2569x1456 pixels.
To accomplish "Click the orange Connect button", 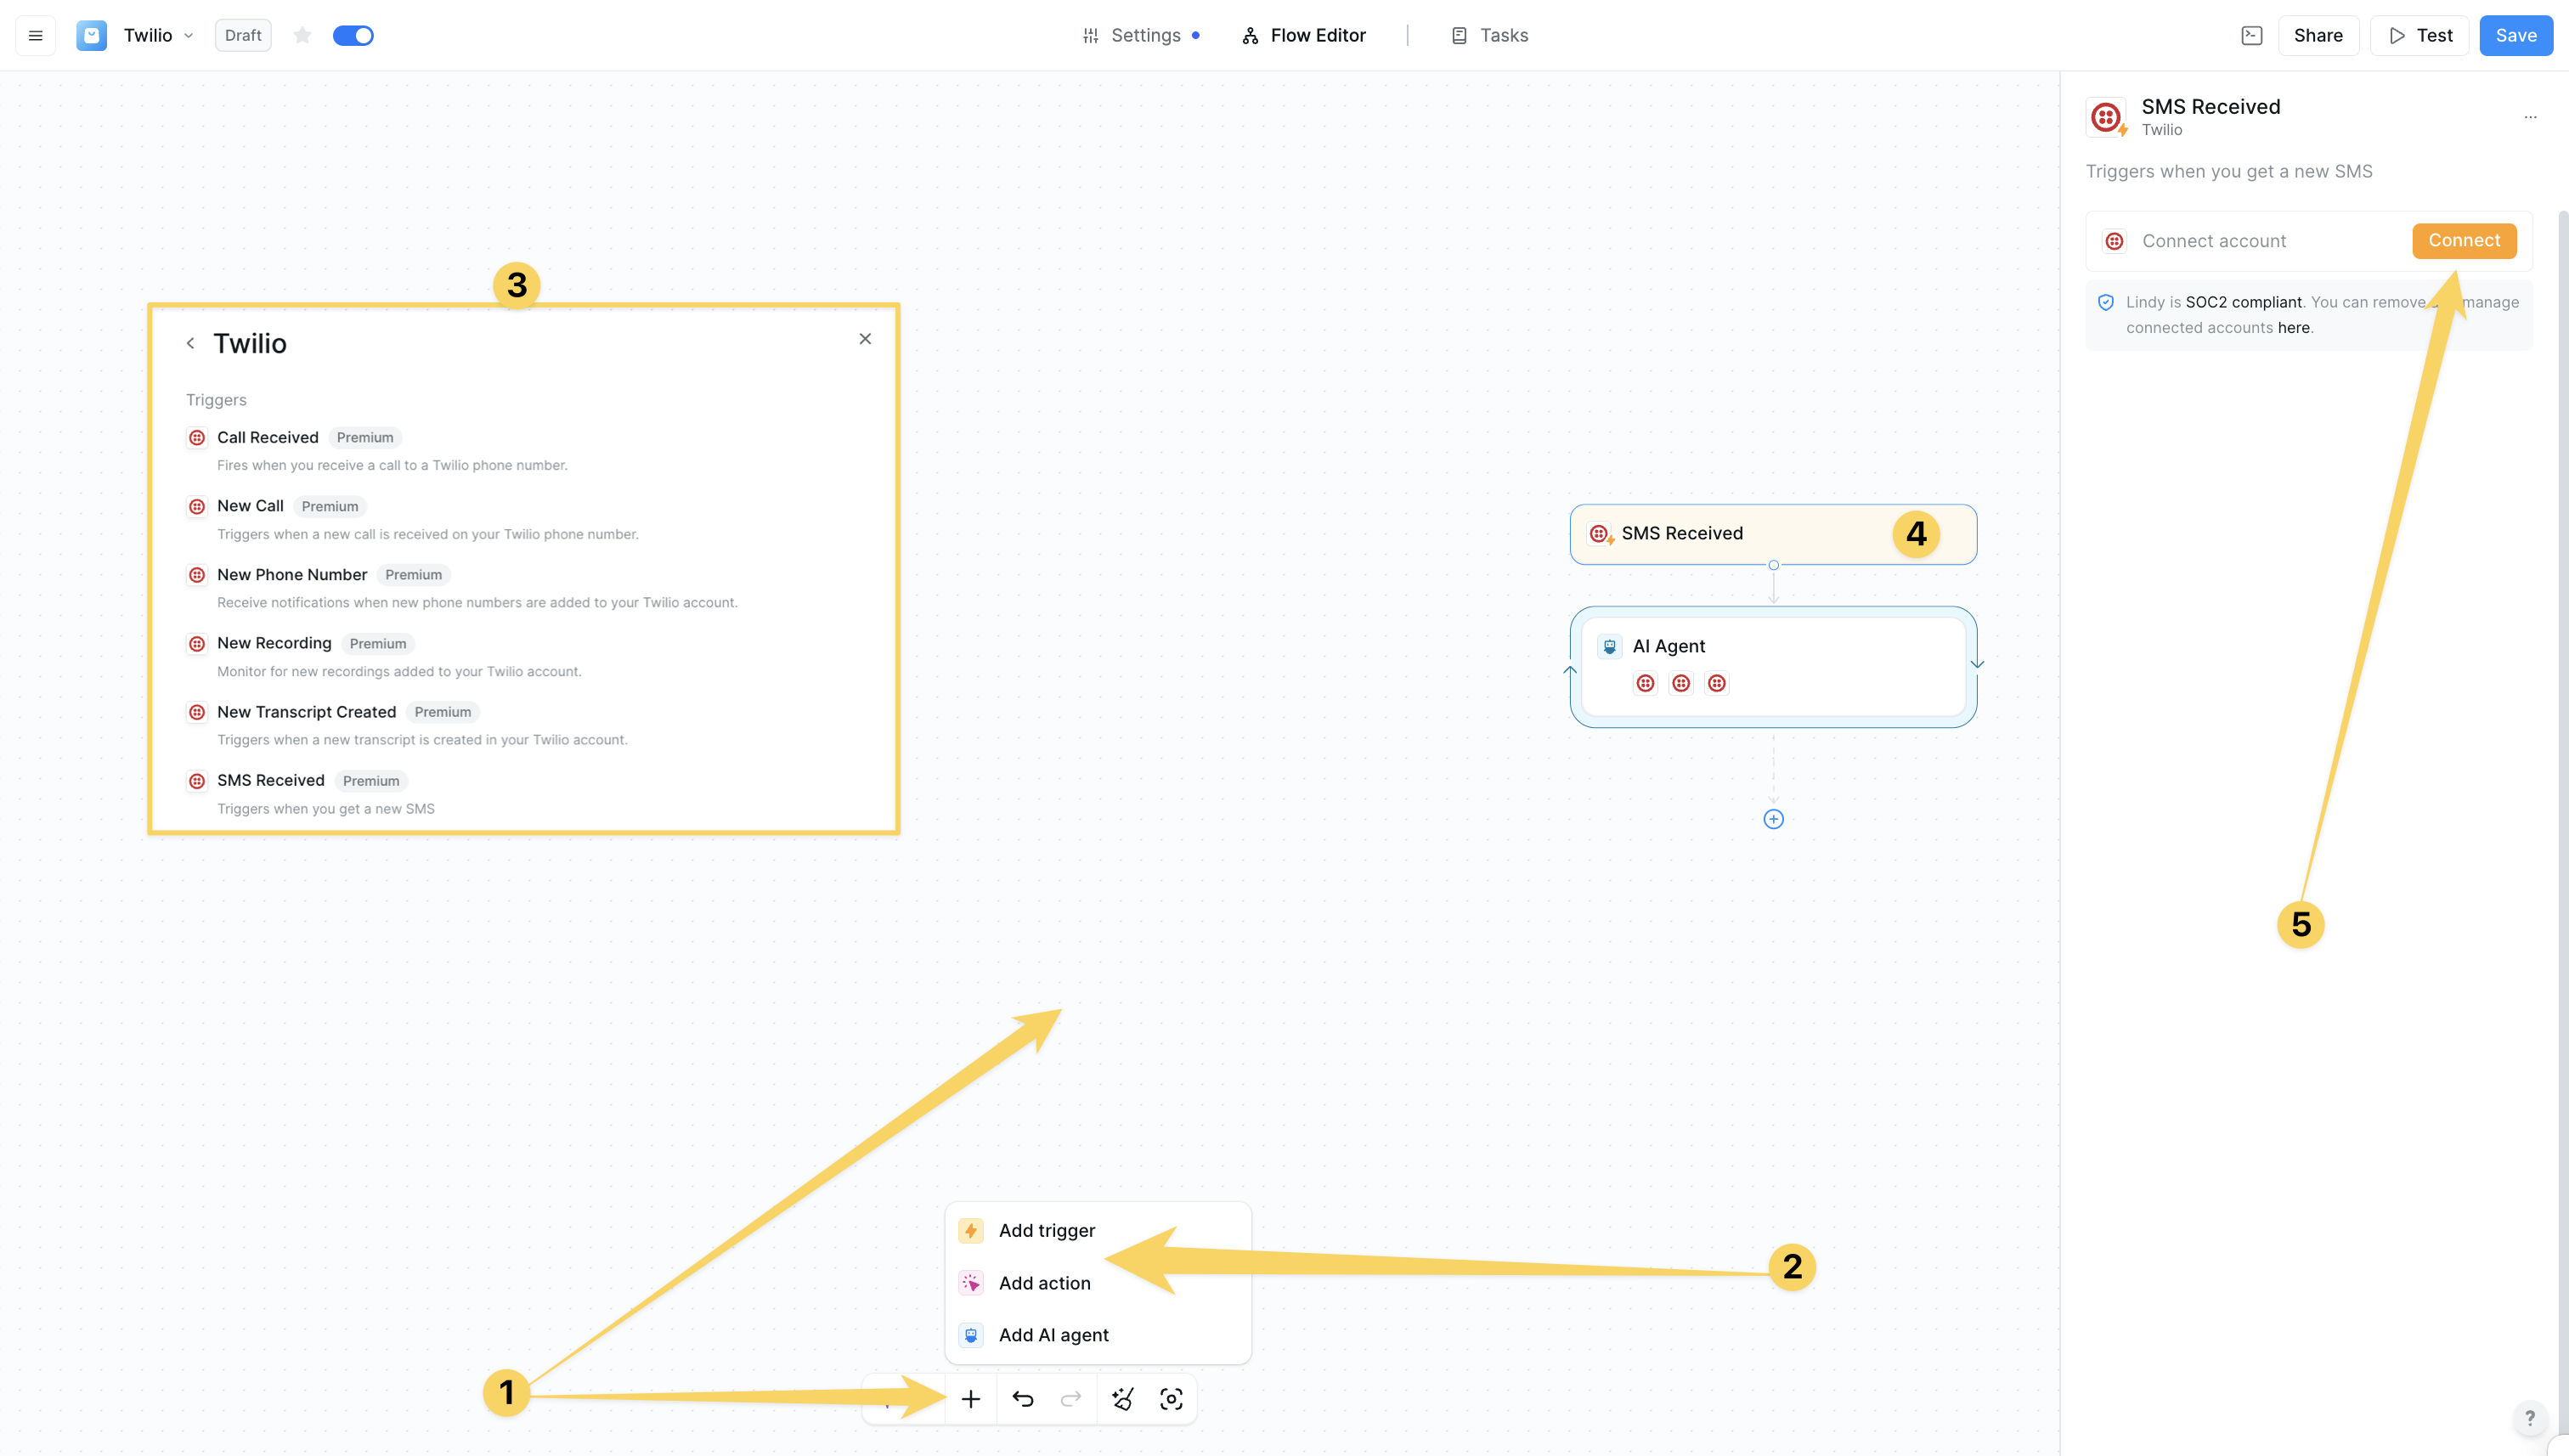I will tap(2463, 241).
